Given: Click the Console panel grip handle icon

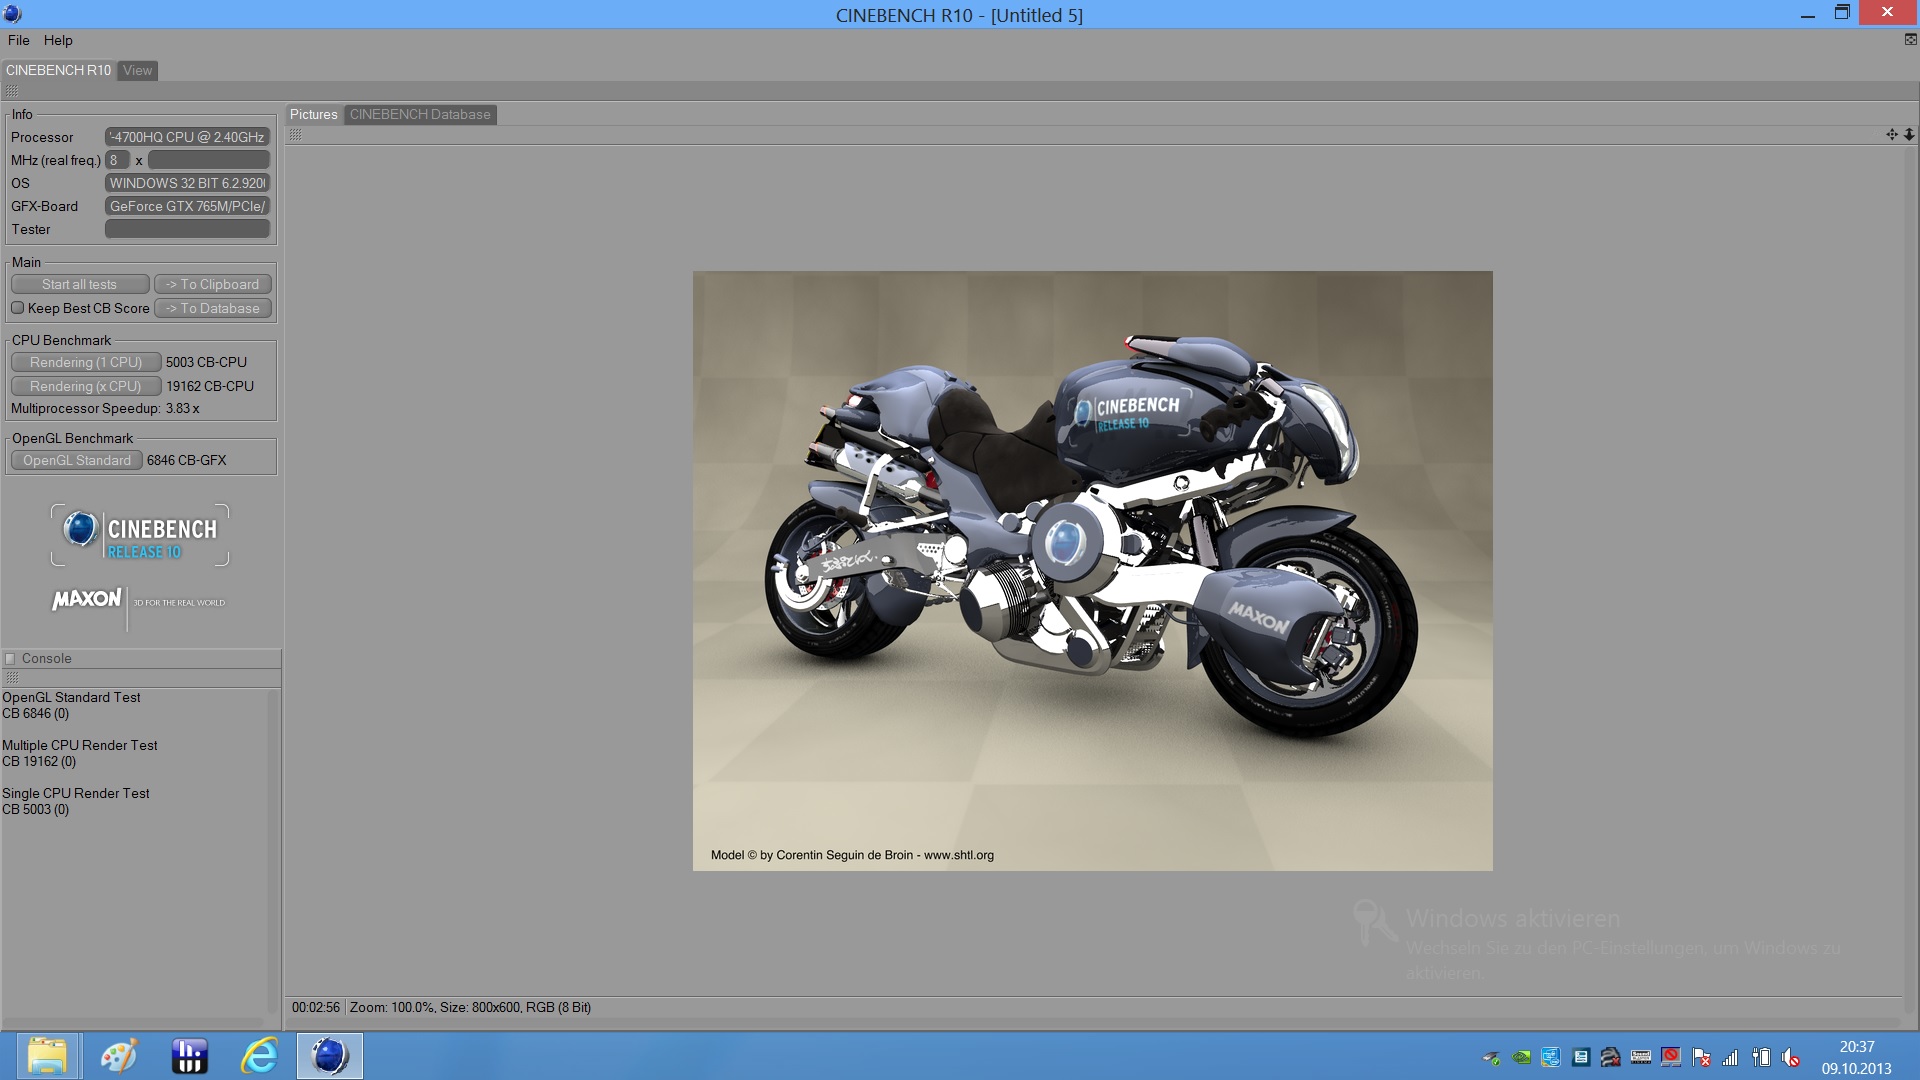Looking at the screenshot, I should pyautogui.click(x=12, y=678).
